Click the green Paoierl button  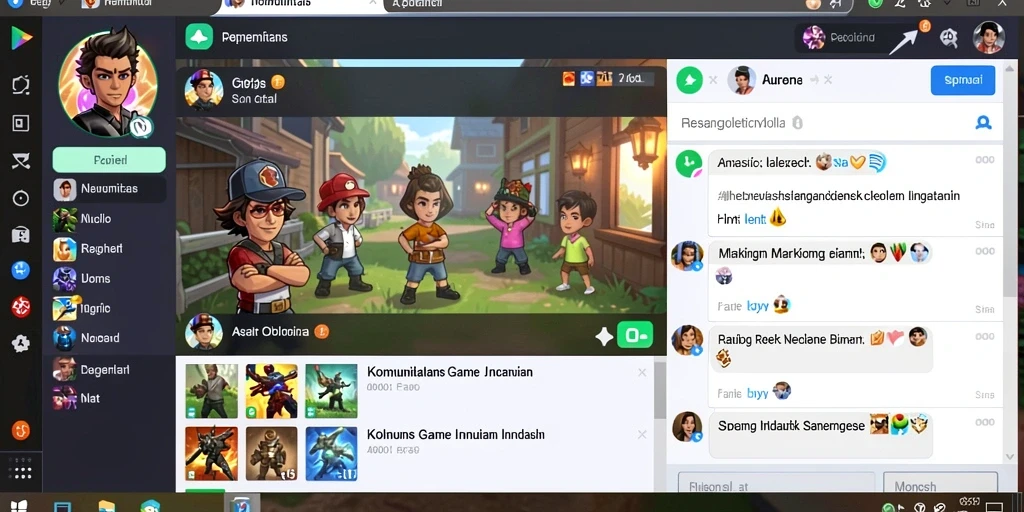coord(109,160)
